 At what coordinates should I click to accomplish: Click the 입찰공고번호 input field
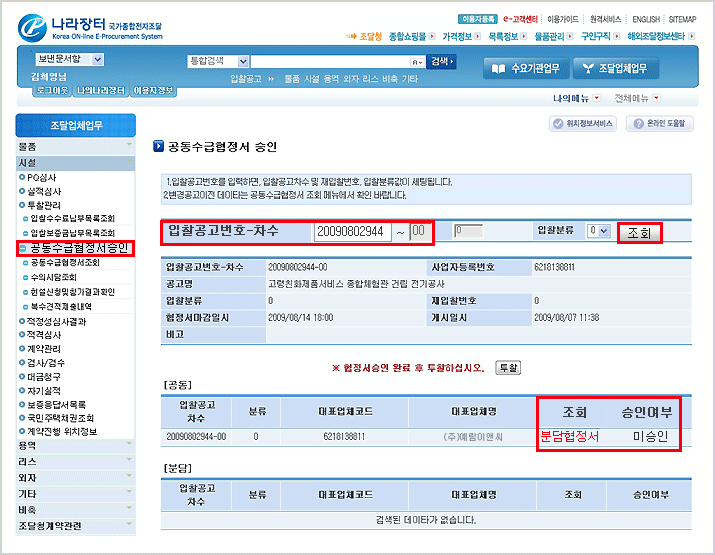(x=350, y=231)
